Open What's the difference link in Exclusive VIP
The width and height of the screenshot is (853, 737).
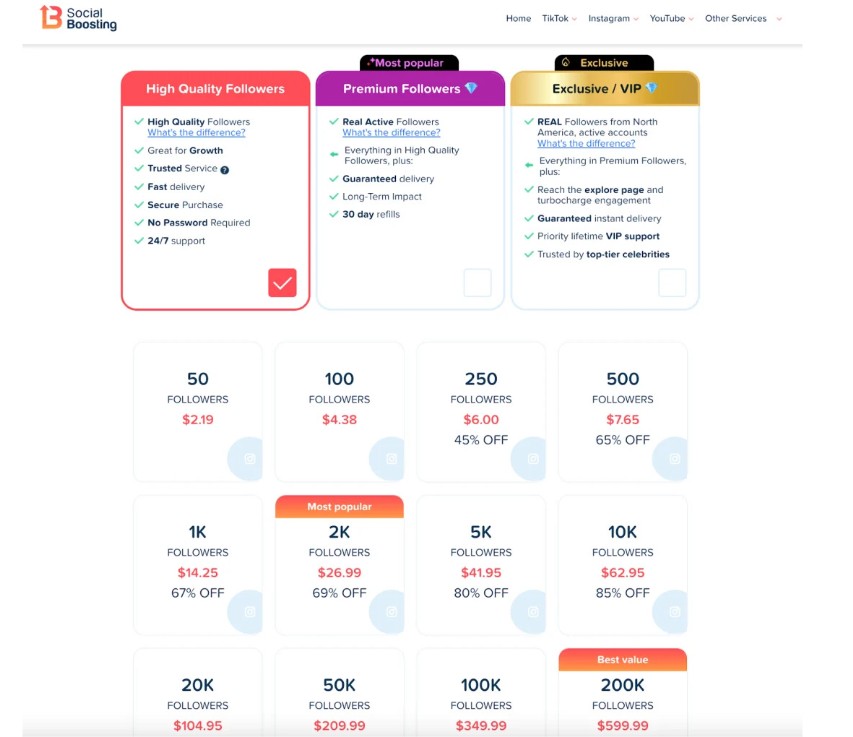[x=586, y=144]
